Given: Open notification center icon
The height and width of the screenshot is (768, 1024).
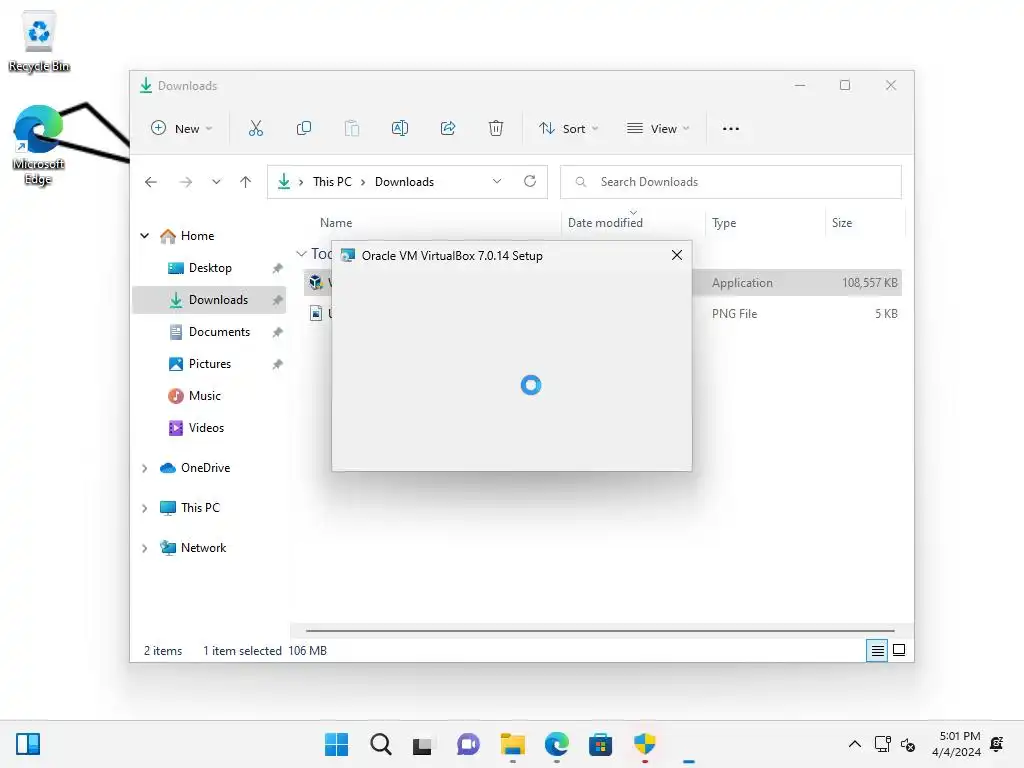Looking at the screenshot, I should tap(997, 744).
